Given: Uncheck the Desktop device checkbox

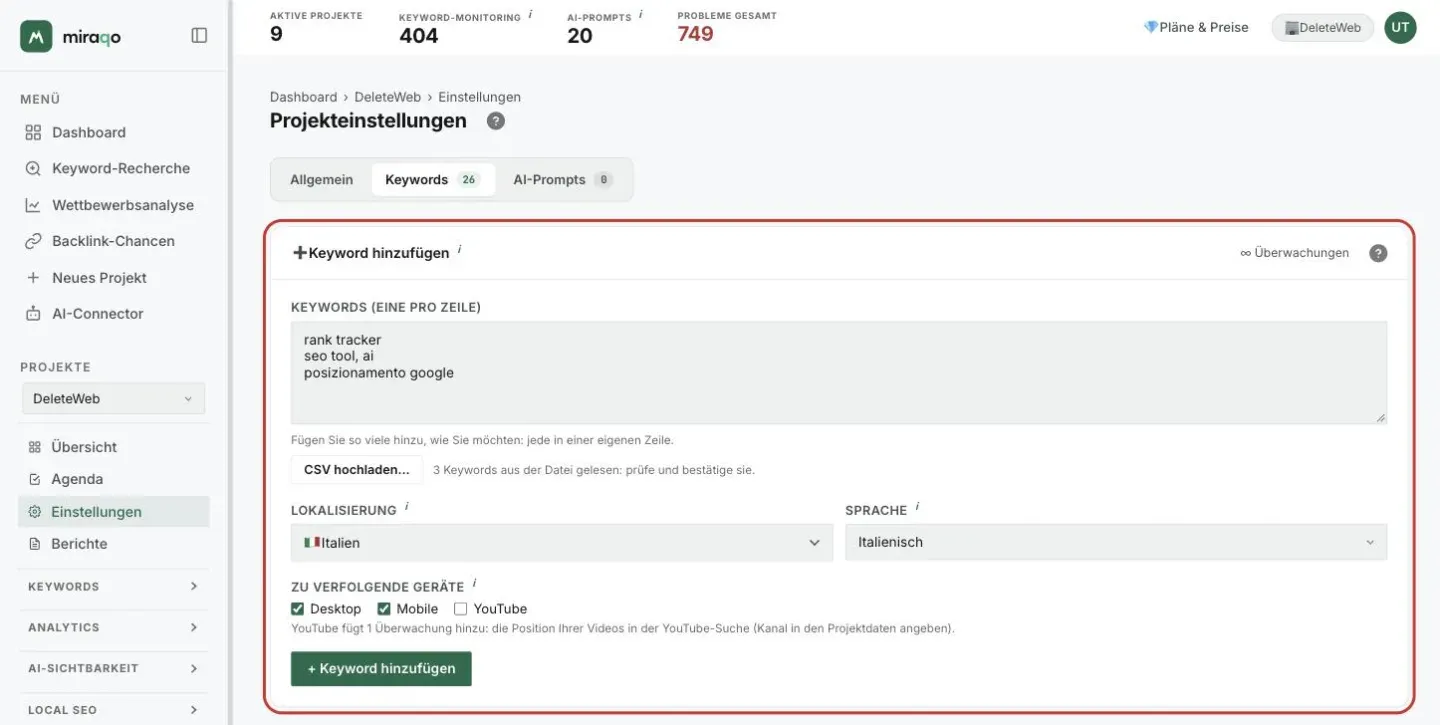Looking at the screenshot, I should (297, 609).
